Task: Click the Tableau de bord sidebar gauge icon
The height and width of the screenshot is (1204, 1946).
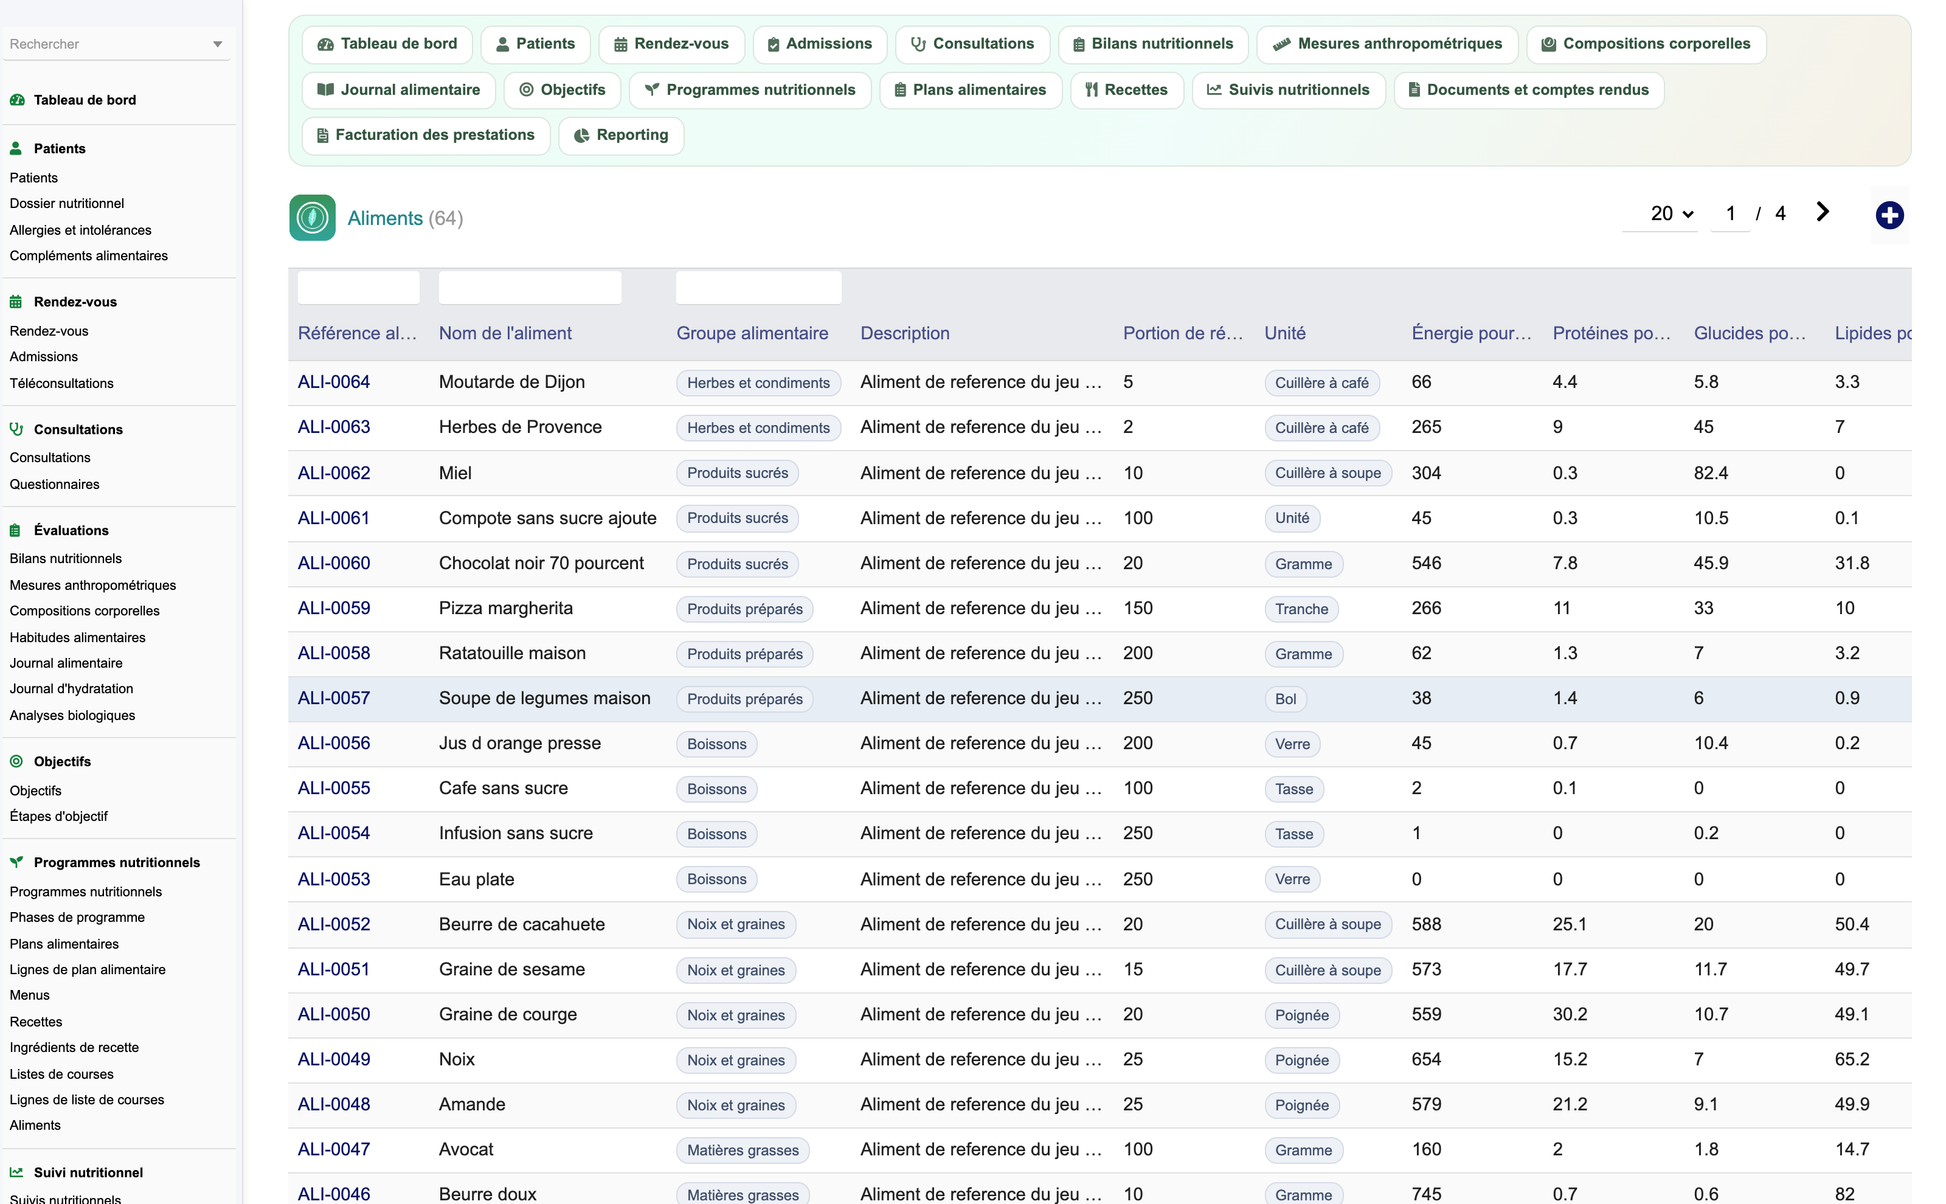Action: [x=17, y=100]
